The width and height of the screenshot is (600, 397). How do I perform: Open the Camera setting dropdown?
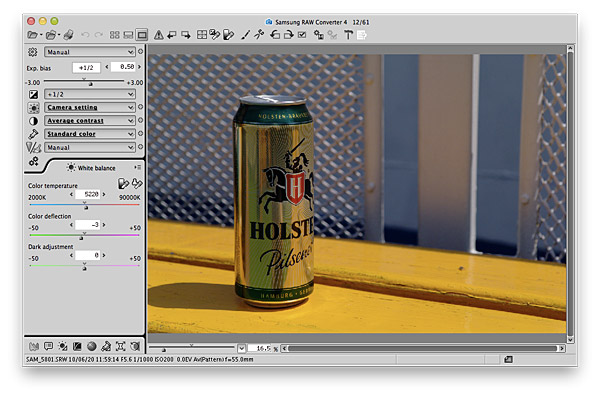click(90, 108)
